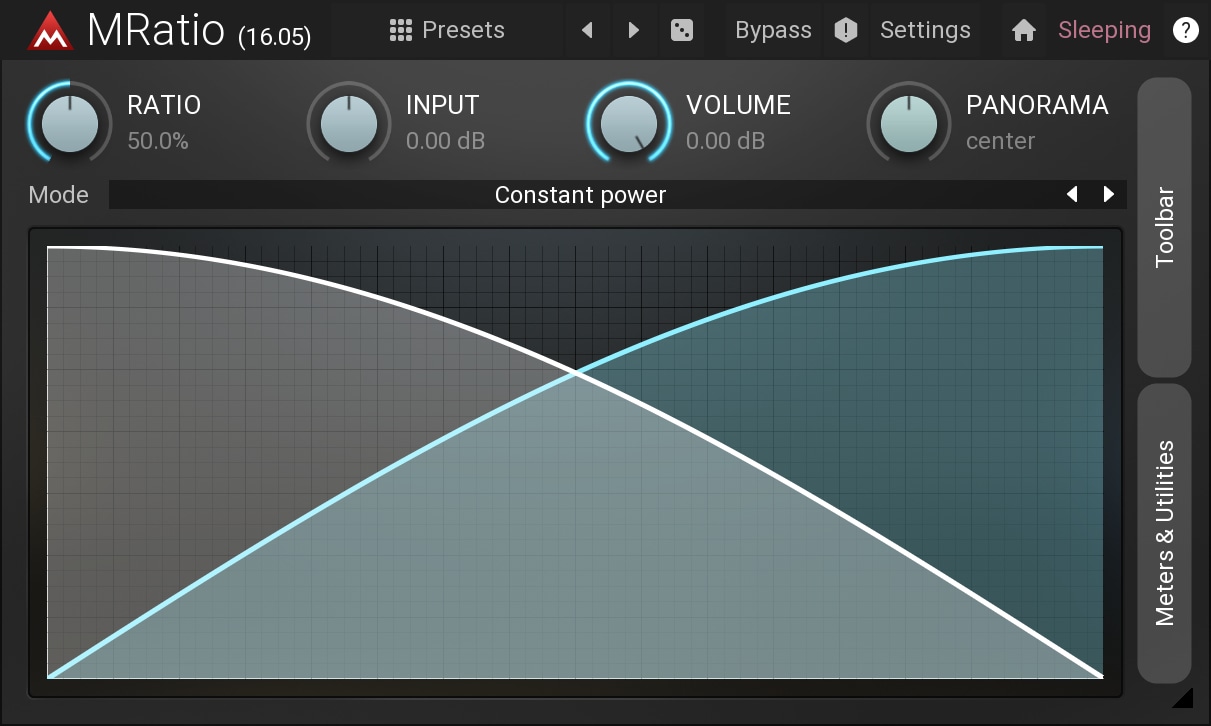Click the PANORAMA knob
1211x726 pixels.
click(x=908, y=123)
